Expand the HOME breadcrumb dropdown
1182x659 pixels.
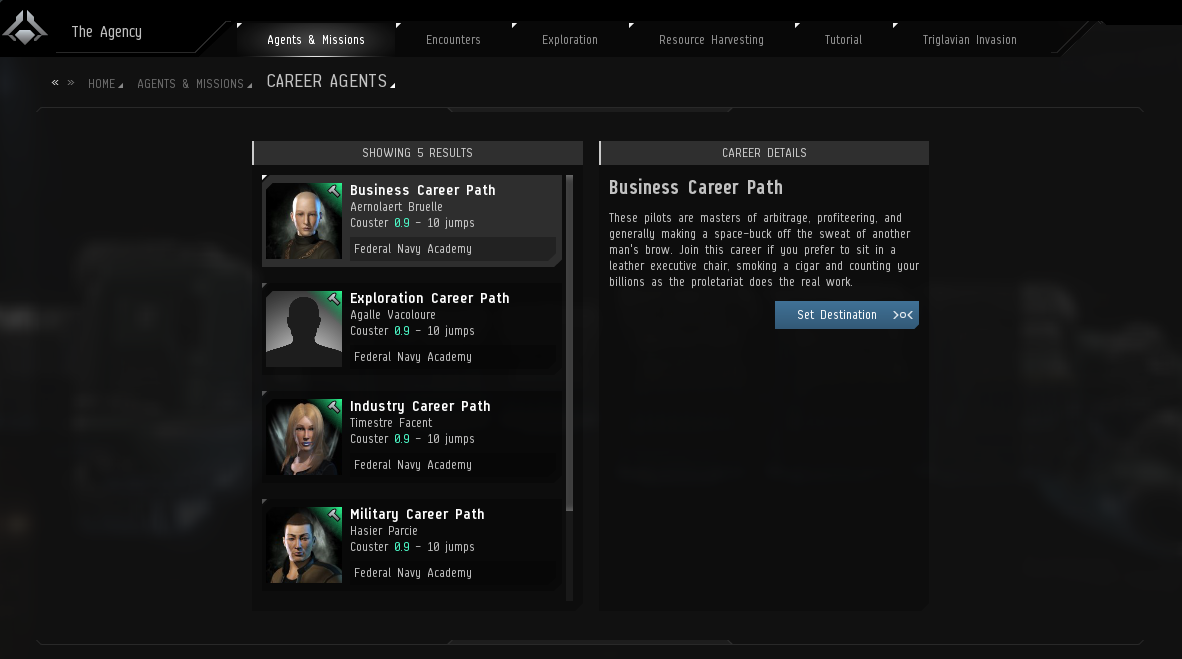coord(121,86)
